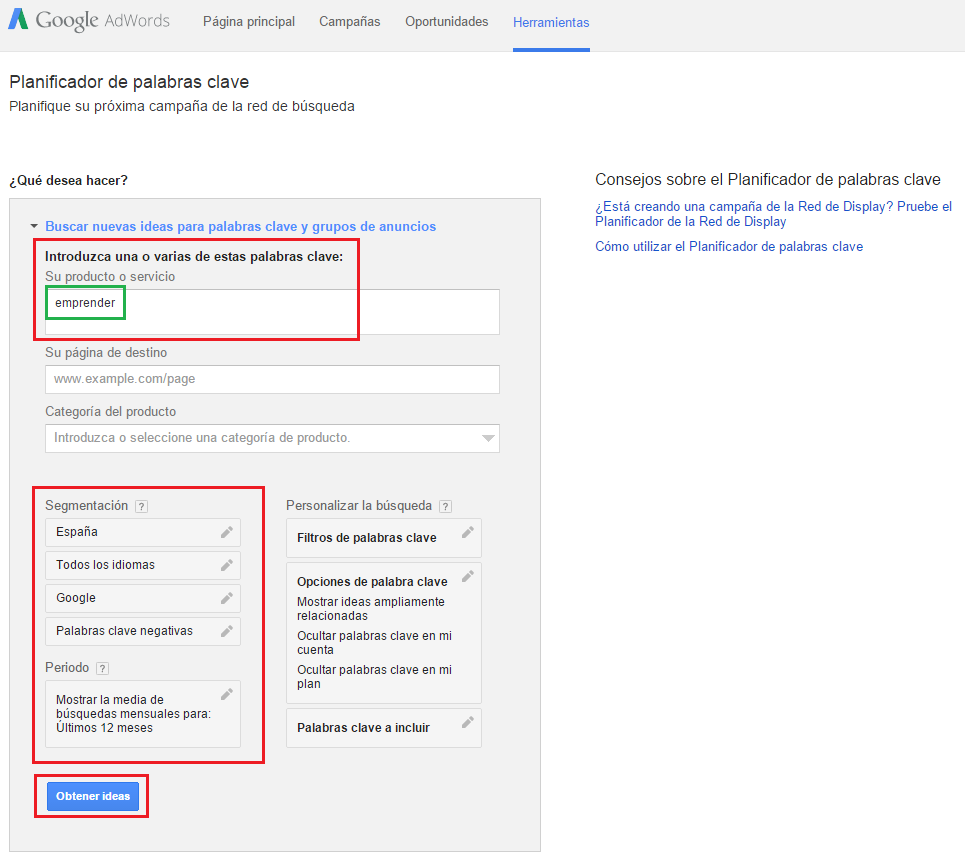Open the Campañas tab
The height and width of the screenshot is (868, 965).
point(350,22)
